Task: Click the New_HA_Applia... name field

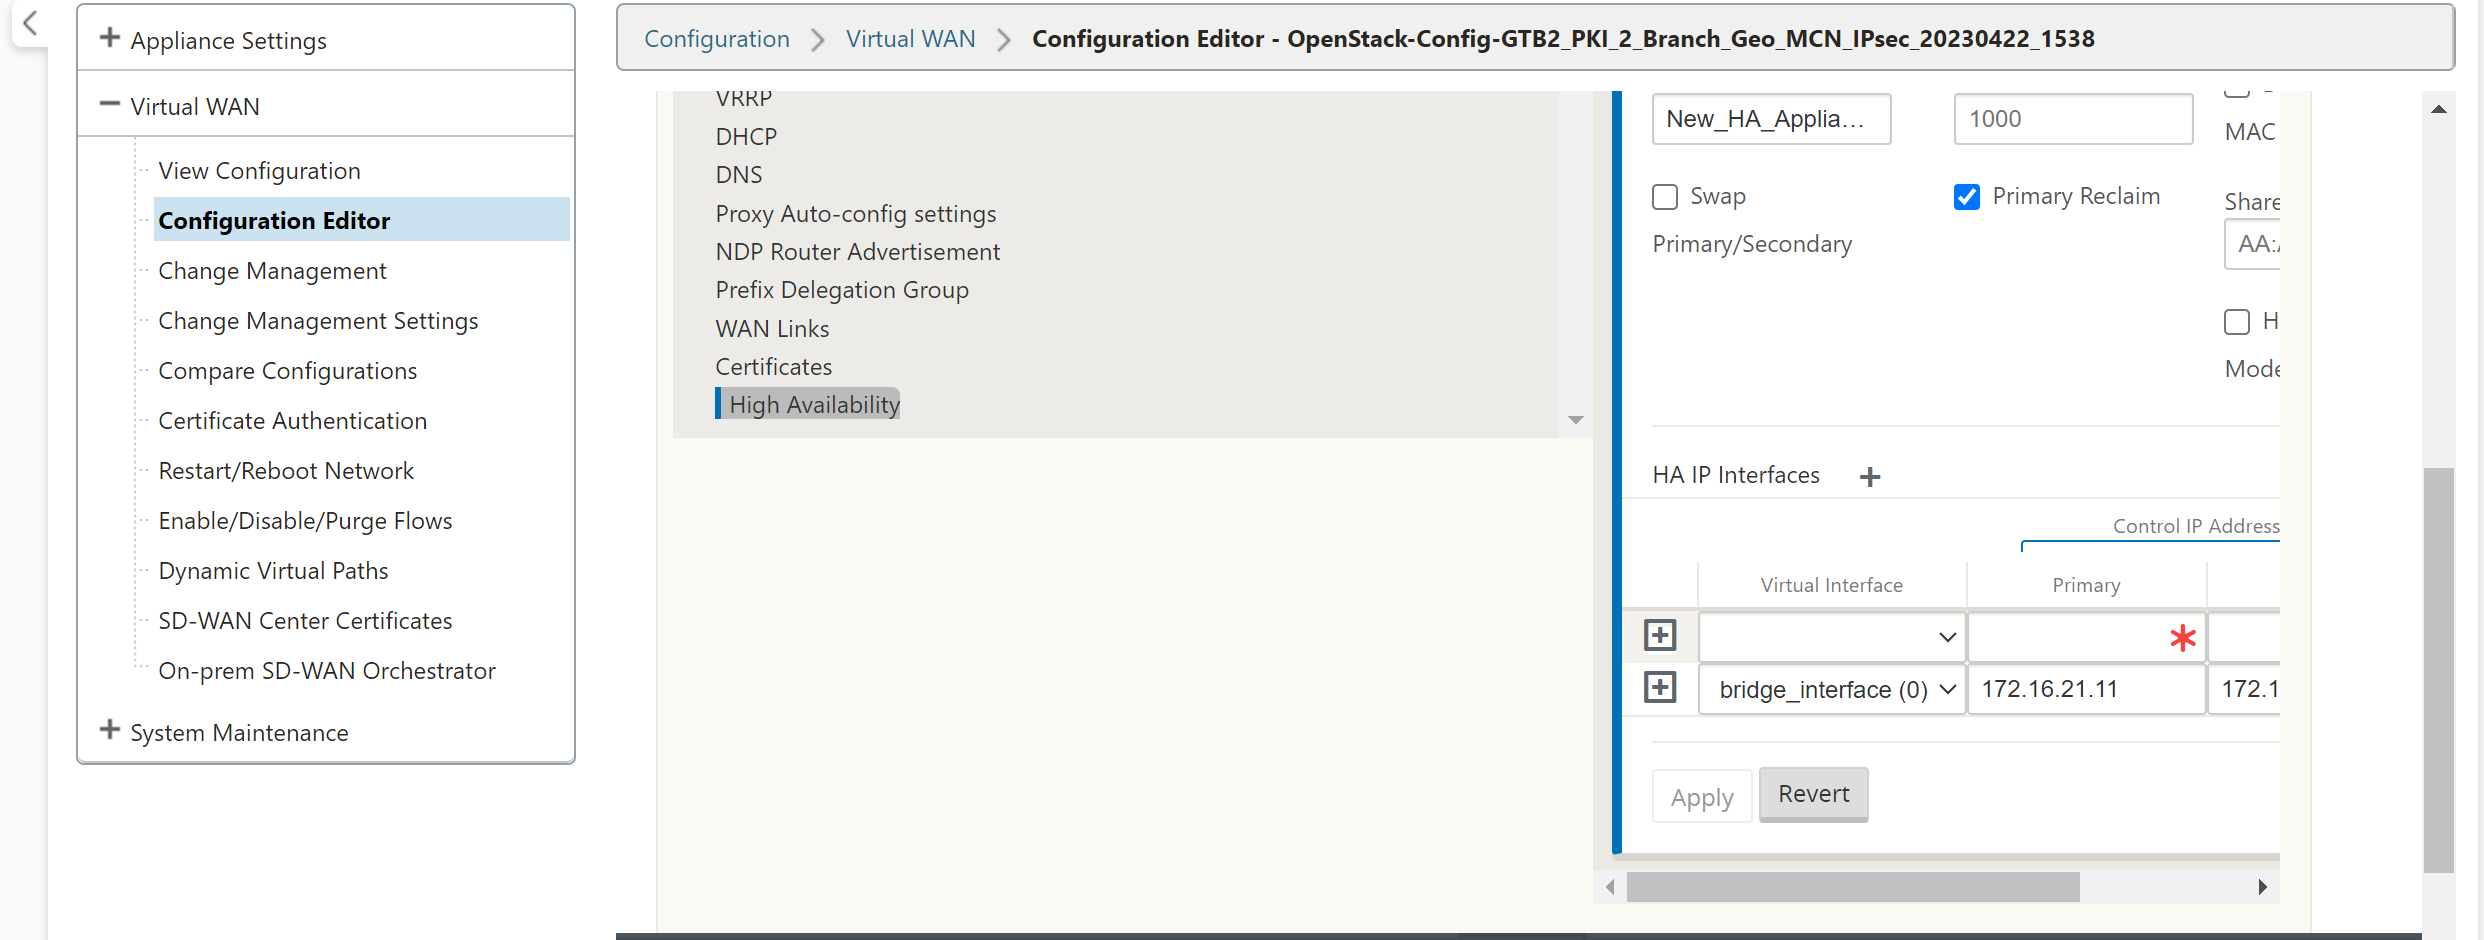Action: click(1771, 119)
